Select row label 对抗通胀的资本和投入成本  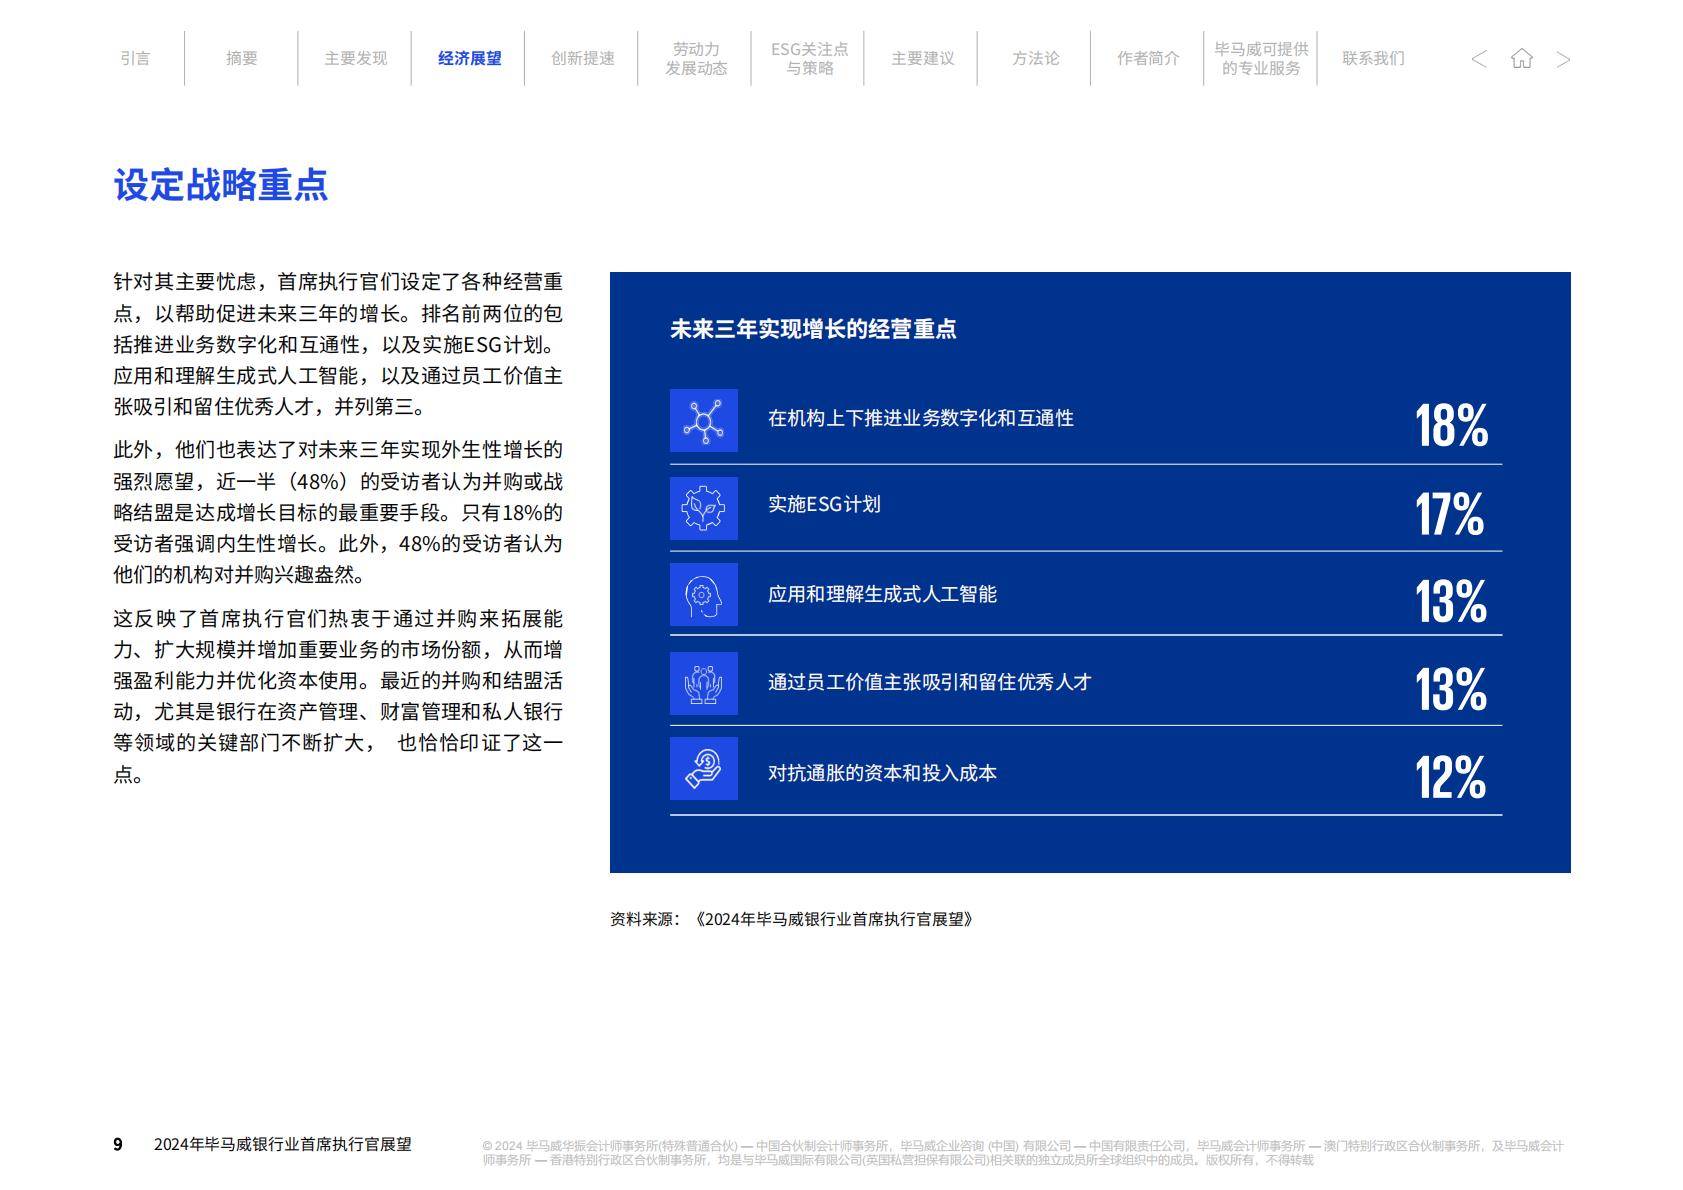coord(882,773)
